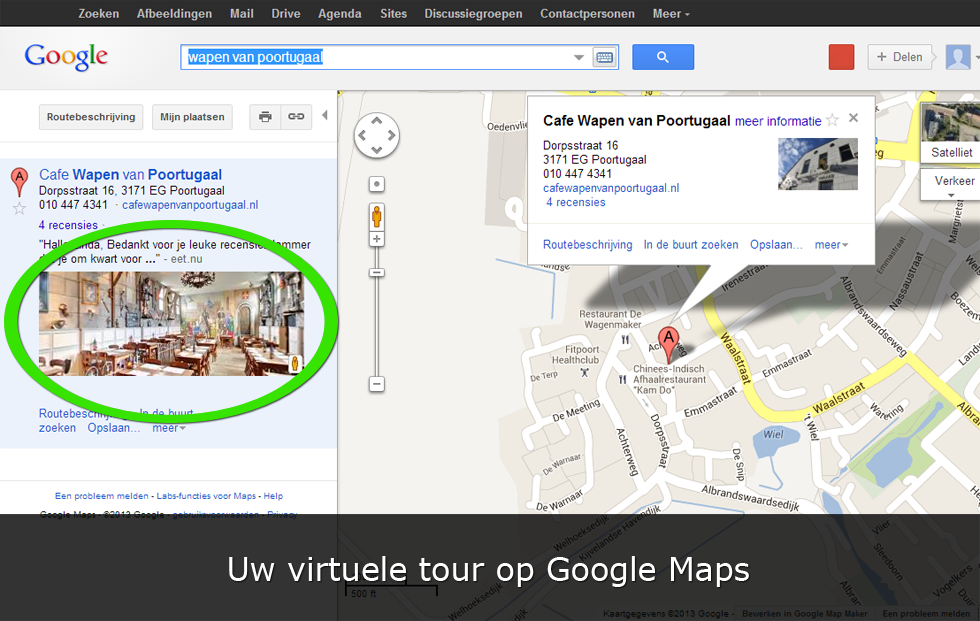
Task: Open the on-screen keyboard icon in search box
Action: point(604,57)
